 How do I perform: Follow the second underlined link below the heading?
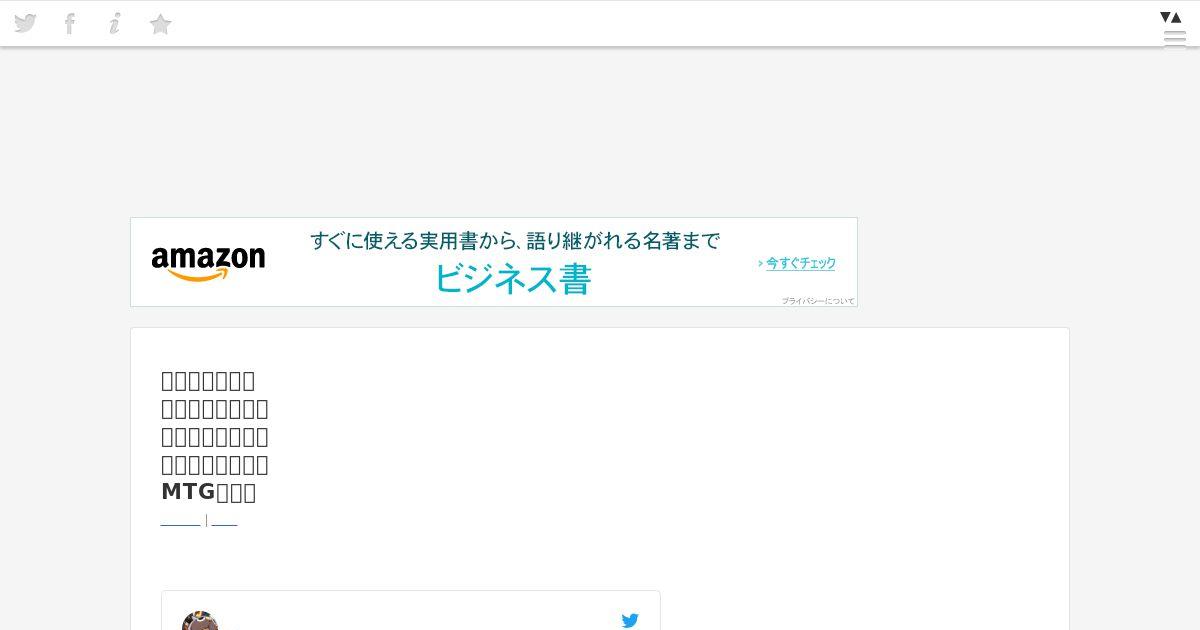(224, 520)
